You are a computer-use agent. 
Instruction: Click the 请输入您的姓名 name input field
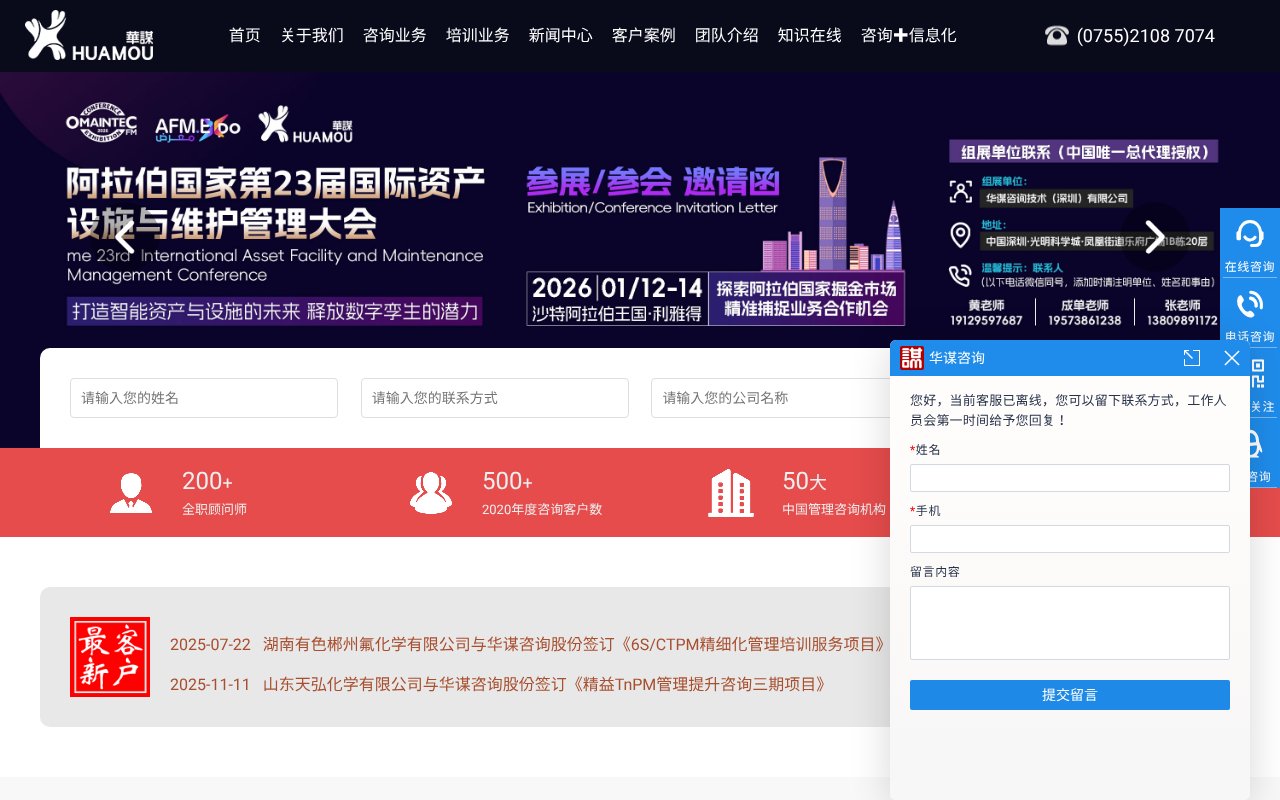pyautogui.click(x=203, y=397)
